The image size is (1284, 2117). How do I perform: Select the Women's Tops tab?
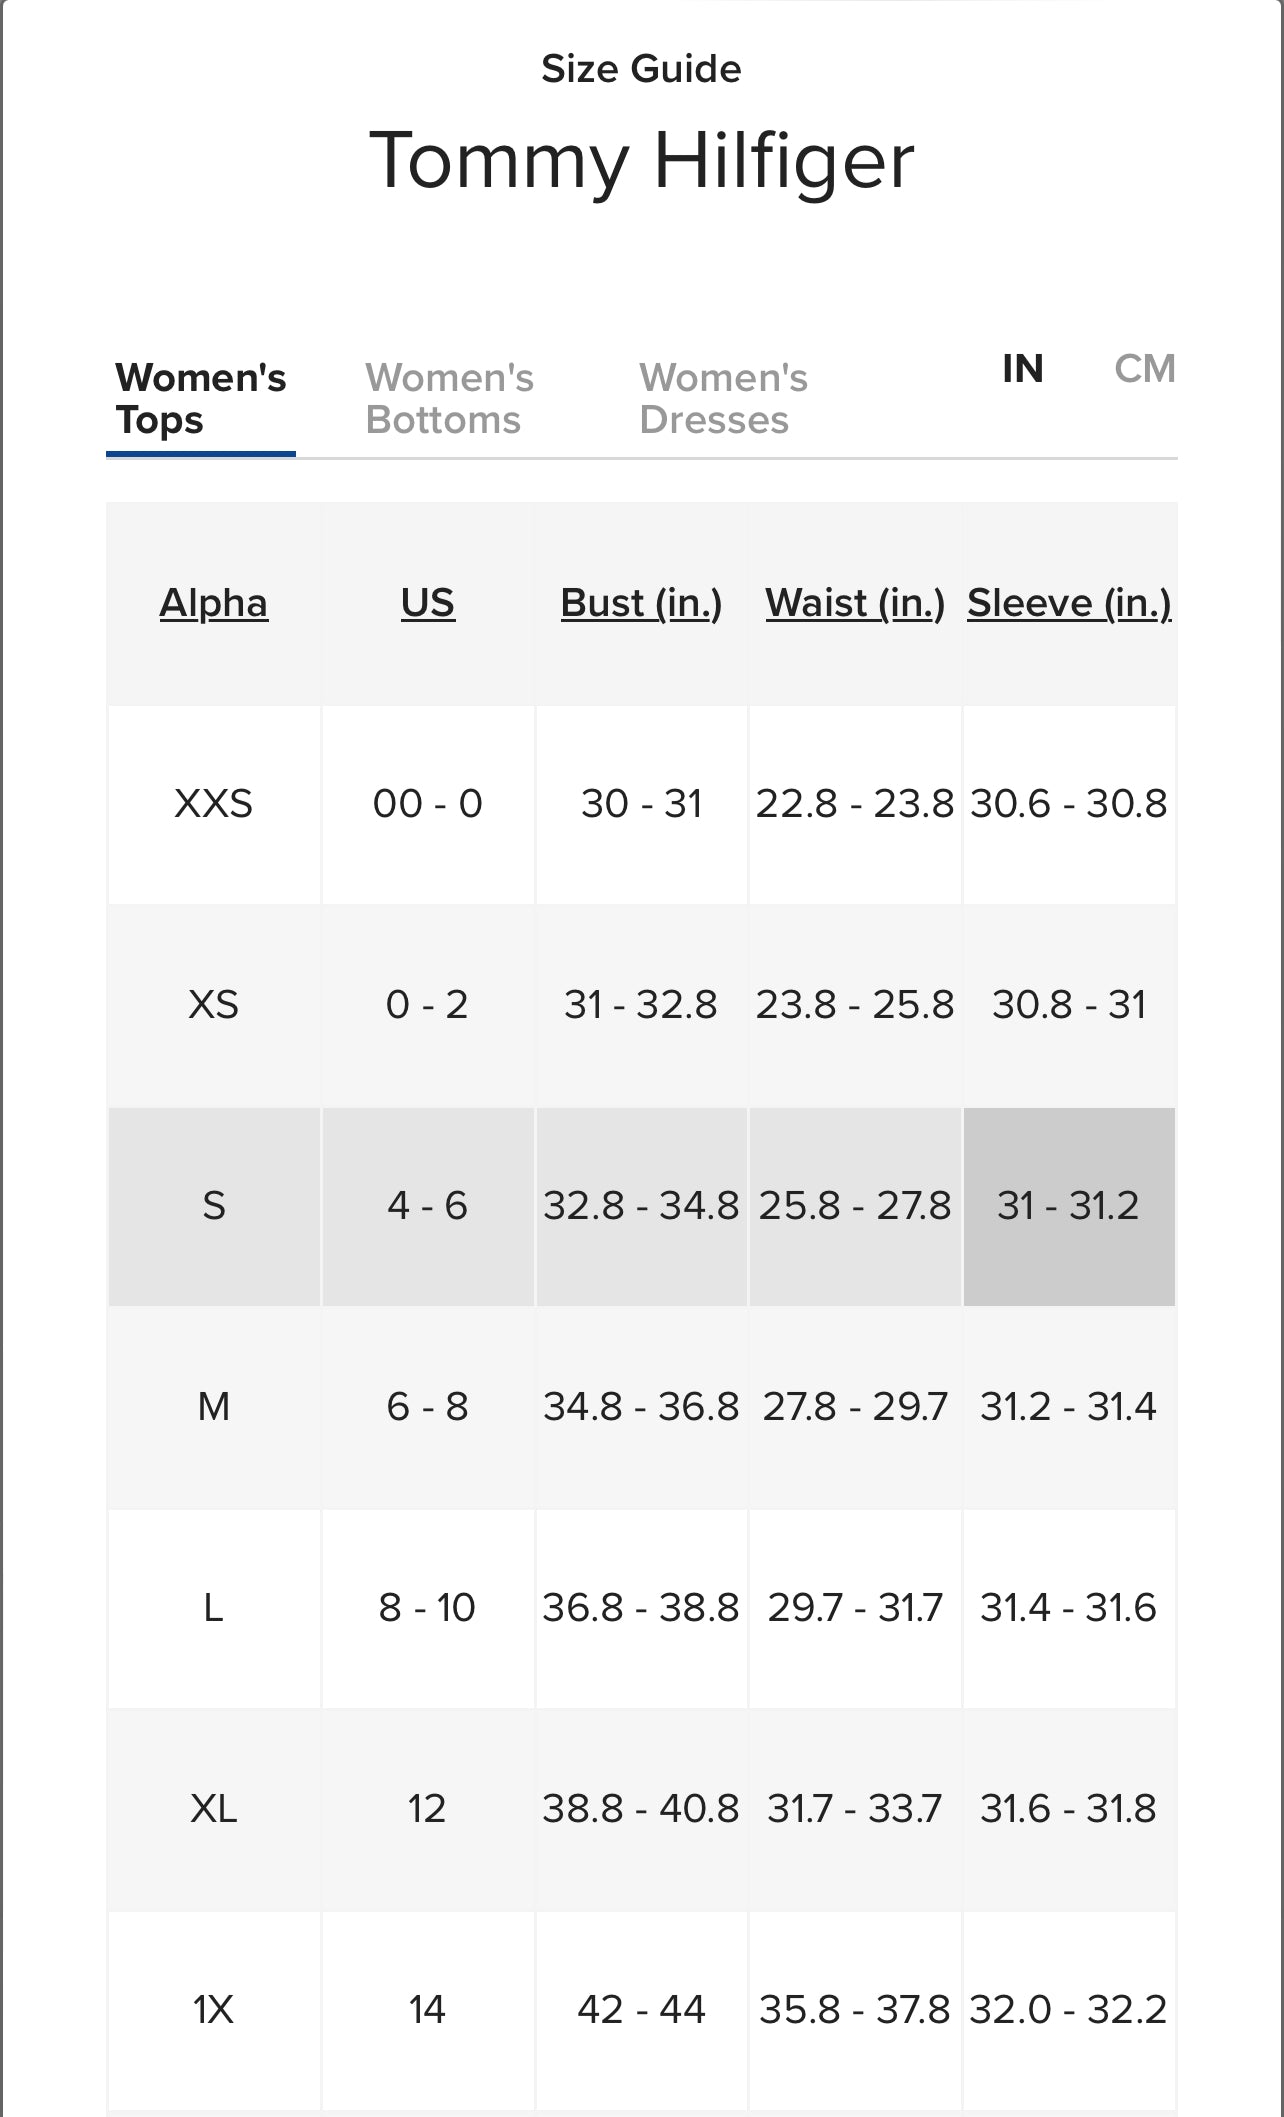(201, 399)
